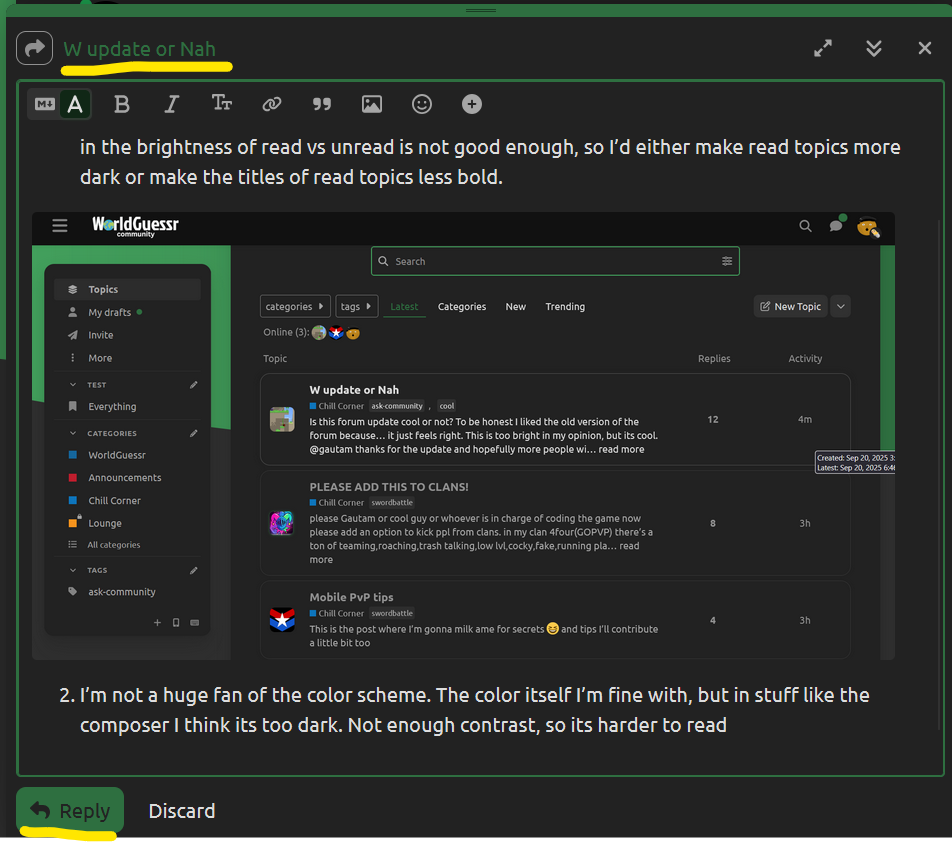The image size is (952, 842).
Task: Switch editor to rich text mode (A)
Action: pos(75,104)
